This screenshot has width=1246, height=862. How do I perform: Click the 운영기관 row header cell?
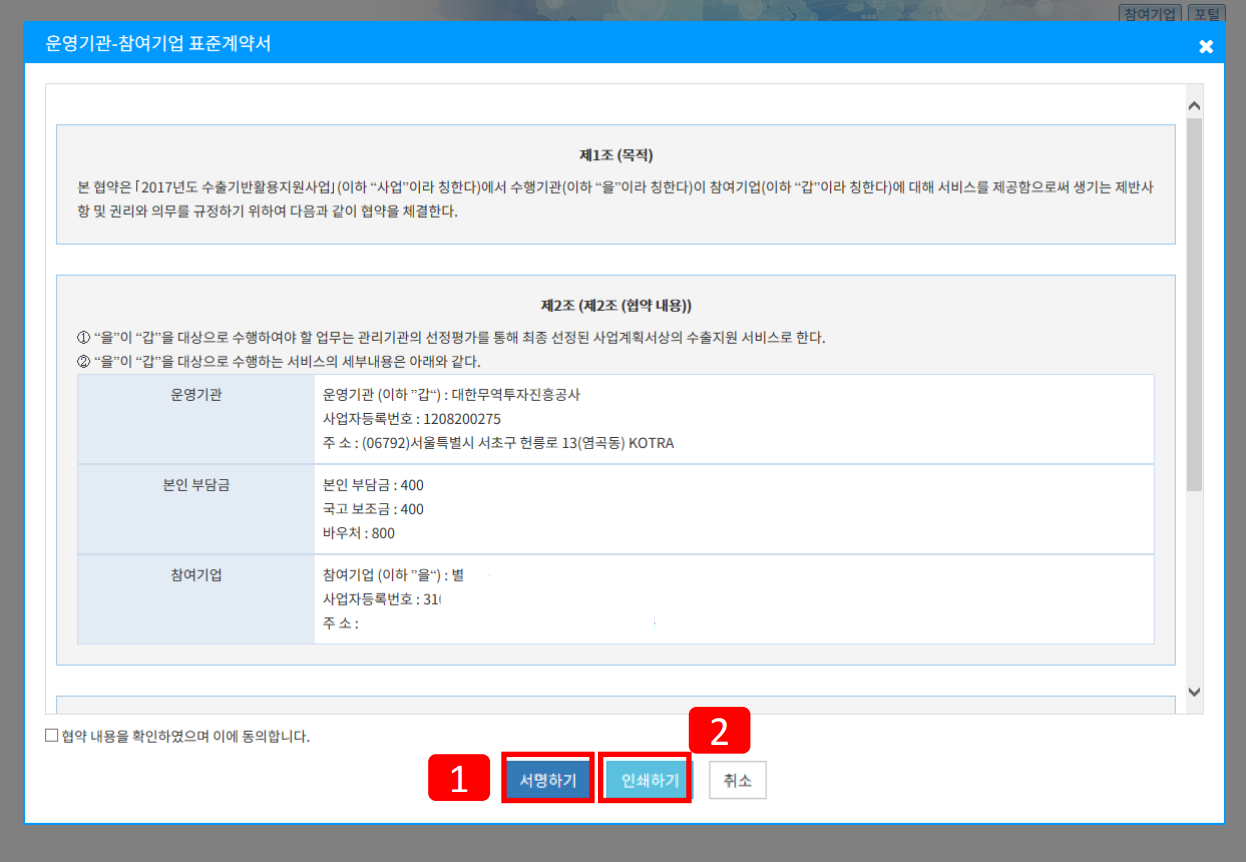point(196,419)
